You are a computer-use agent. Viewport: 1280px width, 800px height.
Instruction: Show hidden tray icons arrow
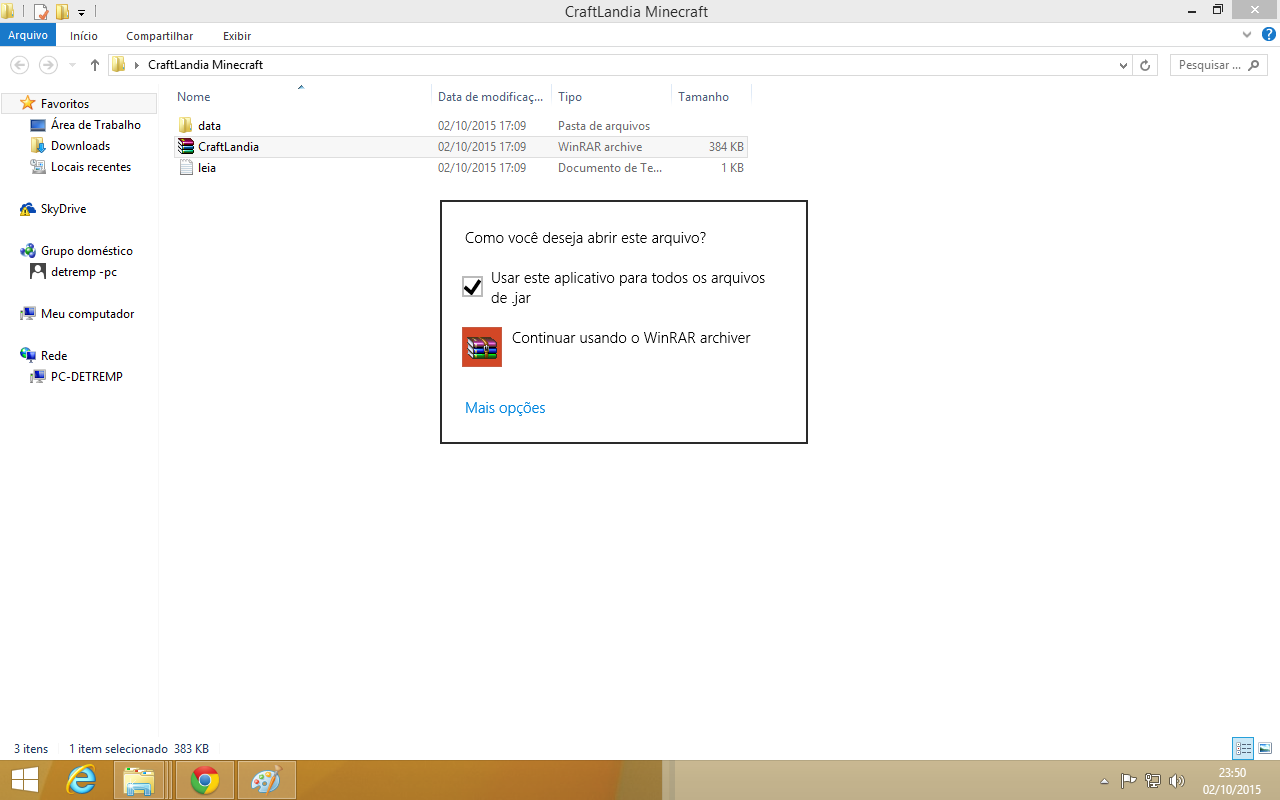click(x=1105, y=781)
